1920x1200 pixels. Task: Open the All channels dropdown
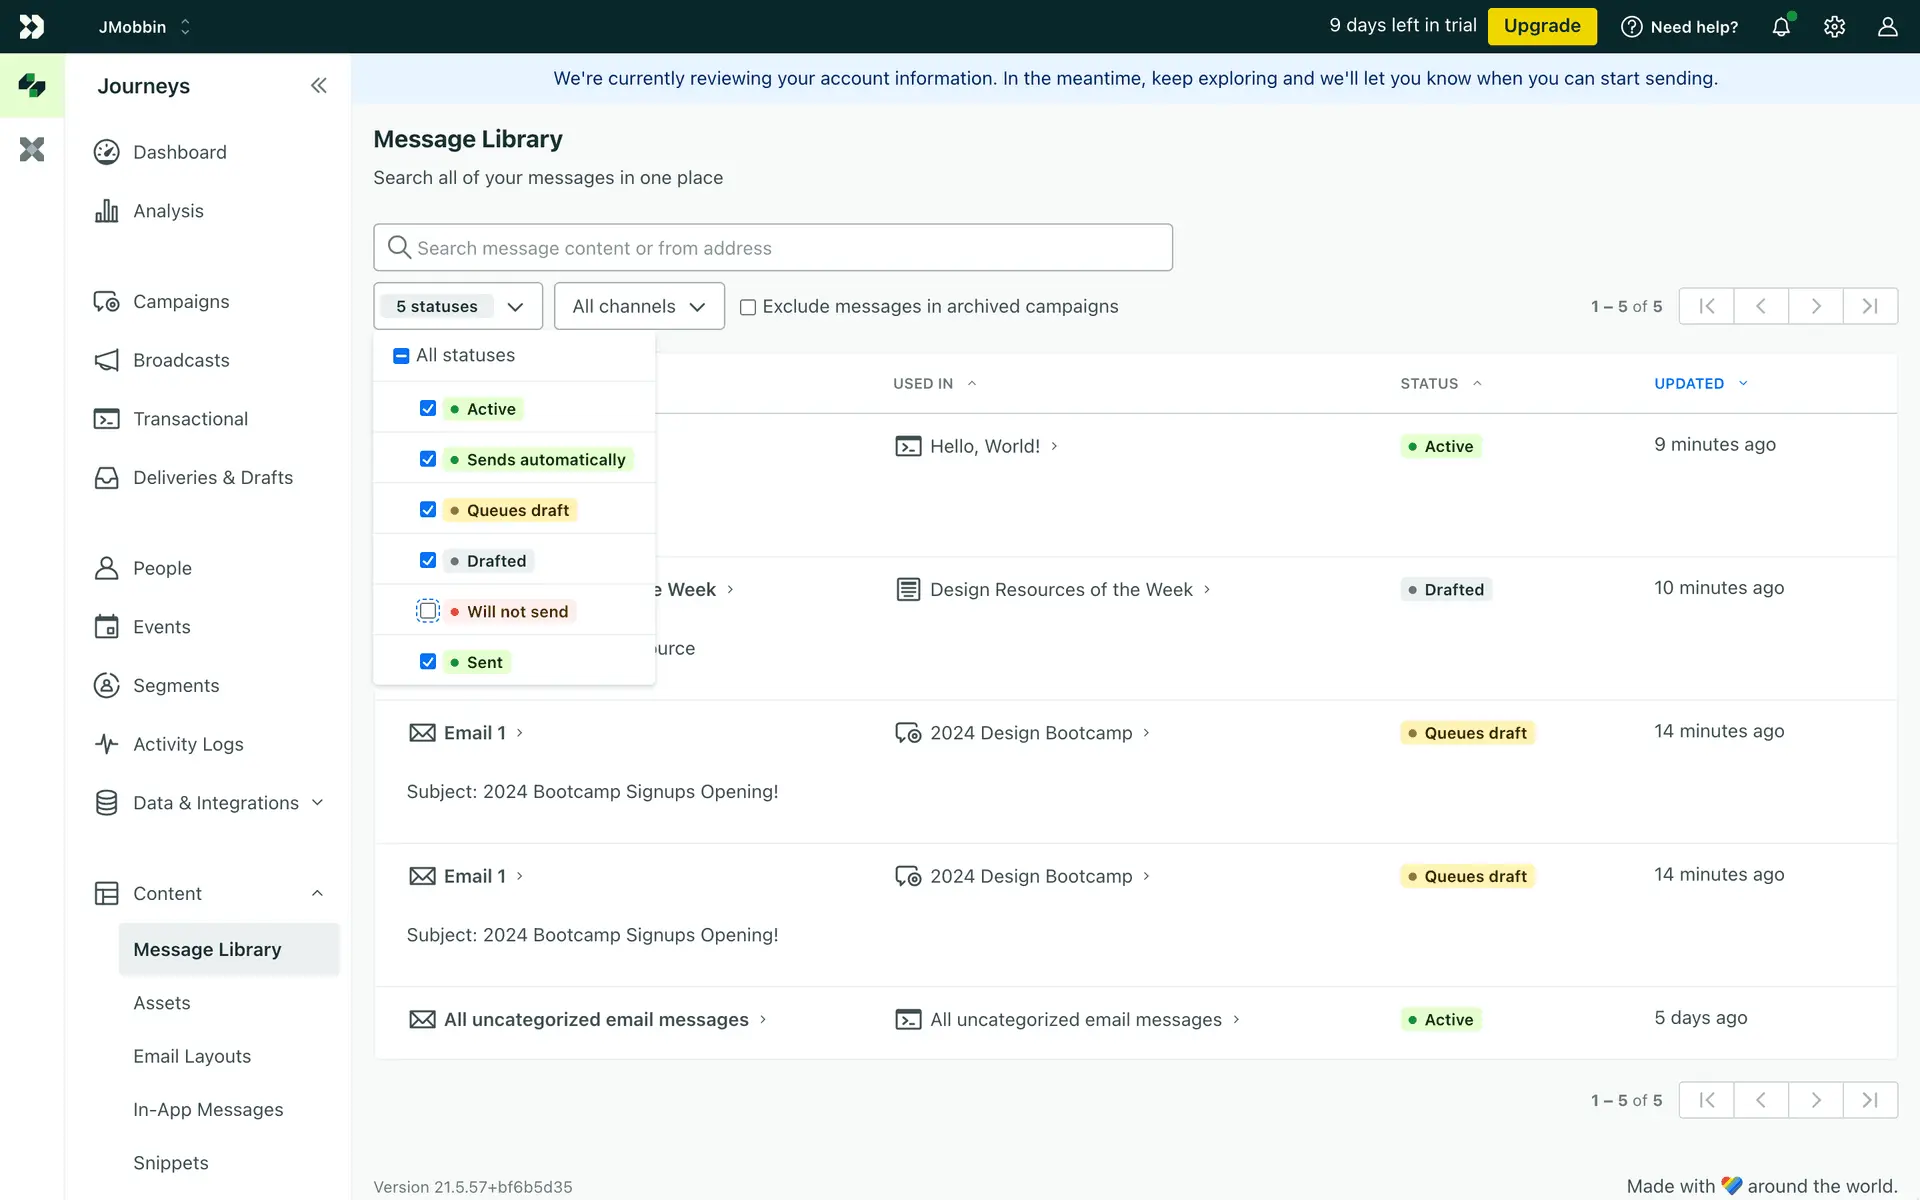pos(639,306)
